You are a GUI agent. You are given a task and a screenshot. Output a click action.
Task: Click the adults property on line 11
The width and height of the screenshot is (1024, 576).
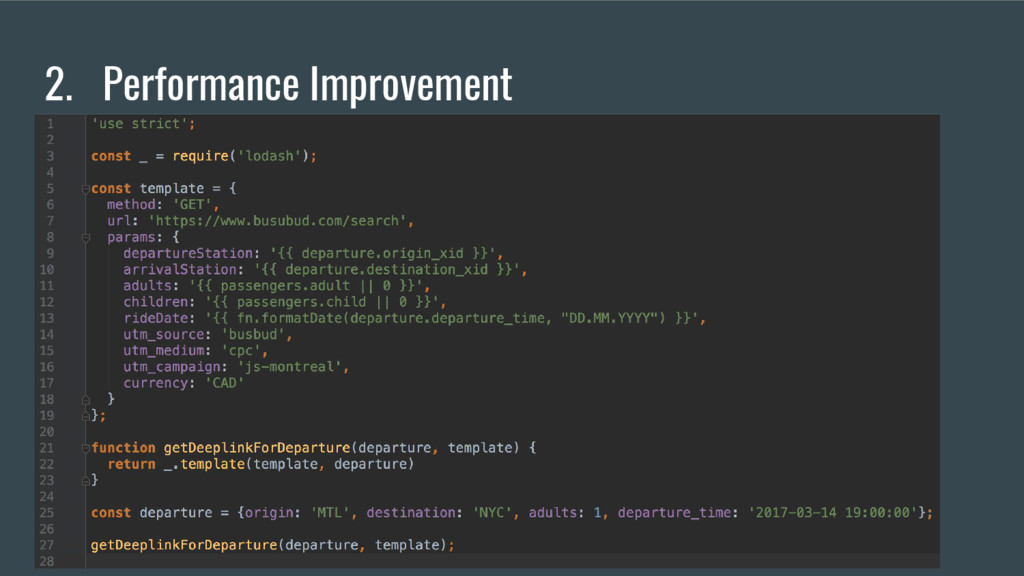tap(276, 286)
